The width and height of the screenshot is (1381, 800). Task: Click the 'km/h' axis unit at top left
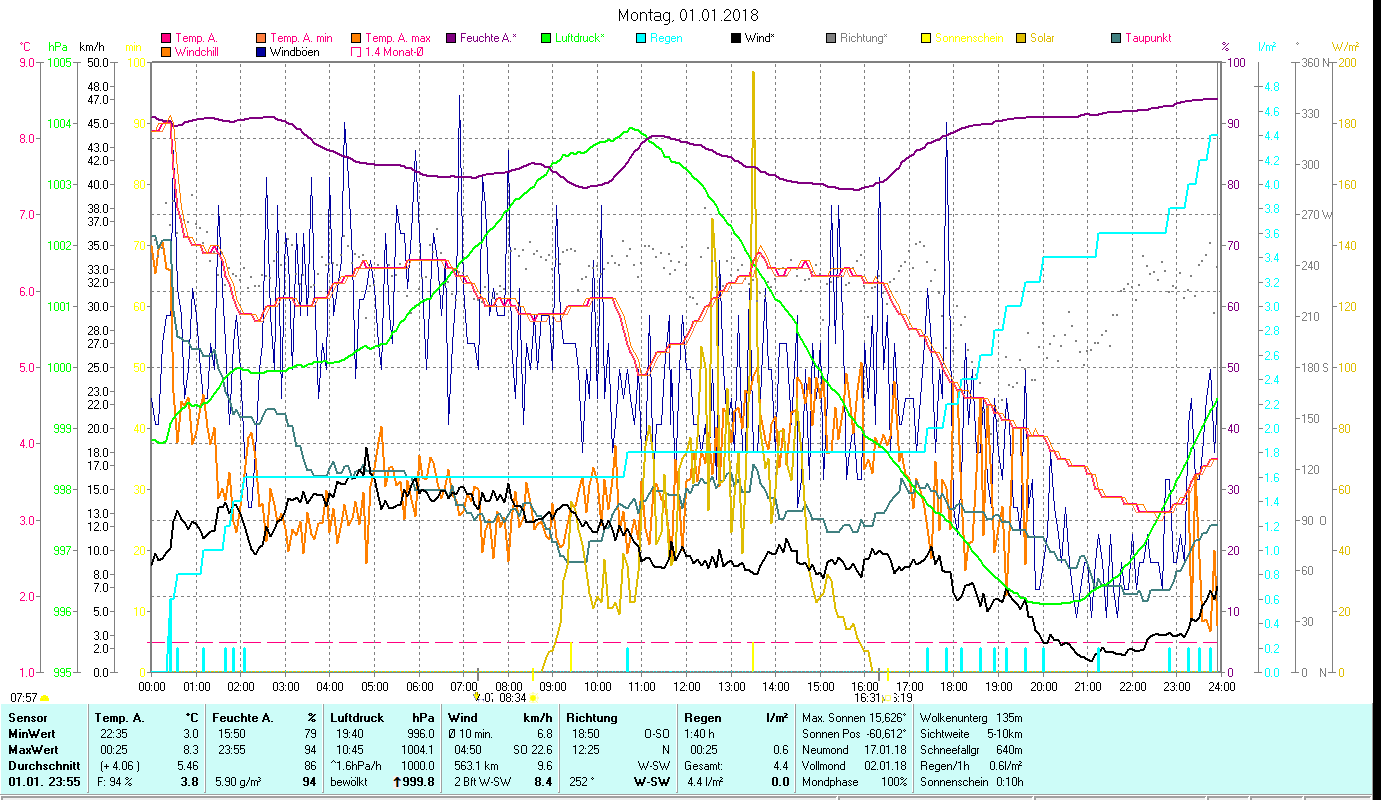[x=90, y=47]
